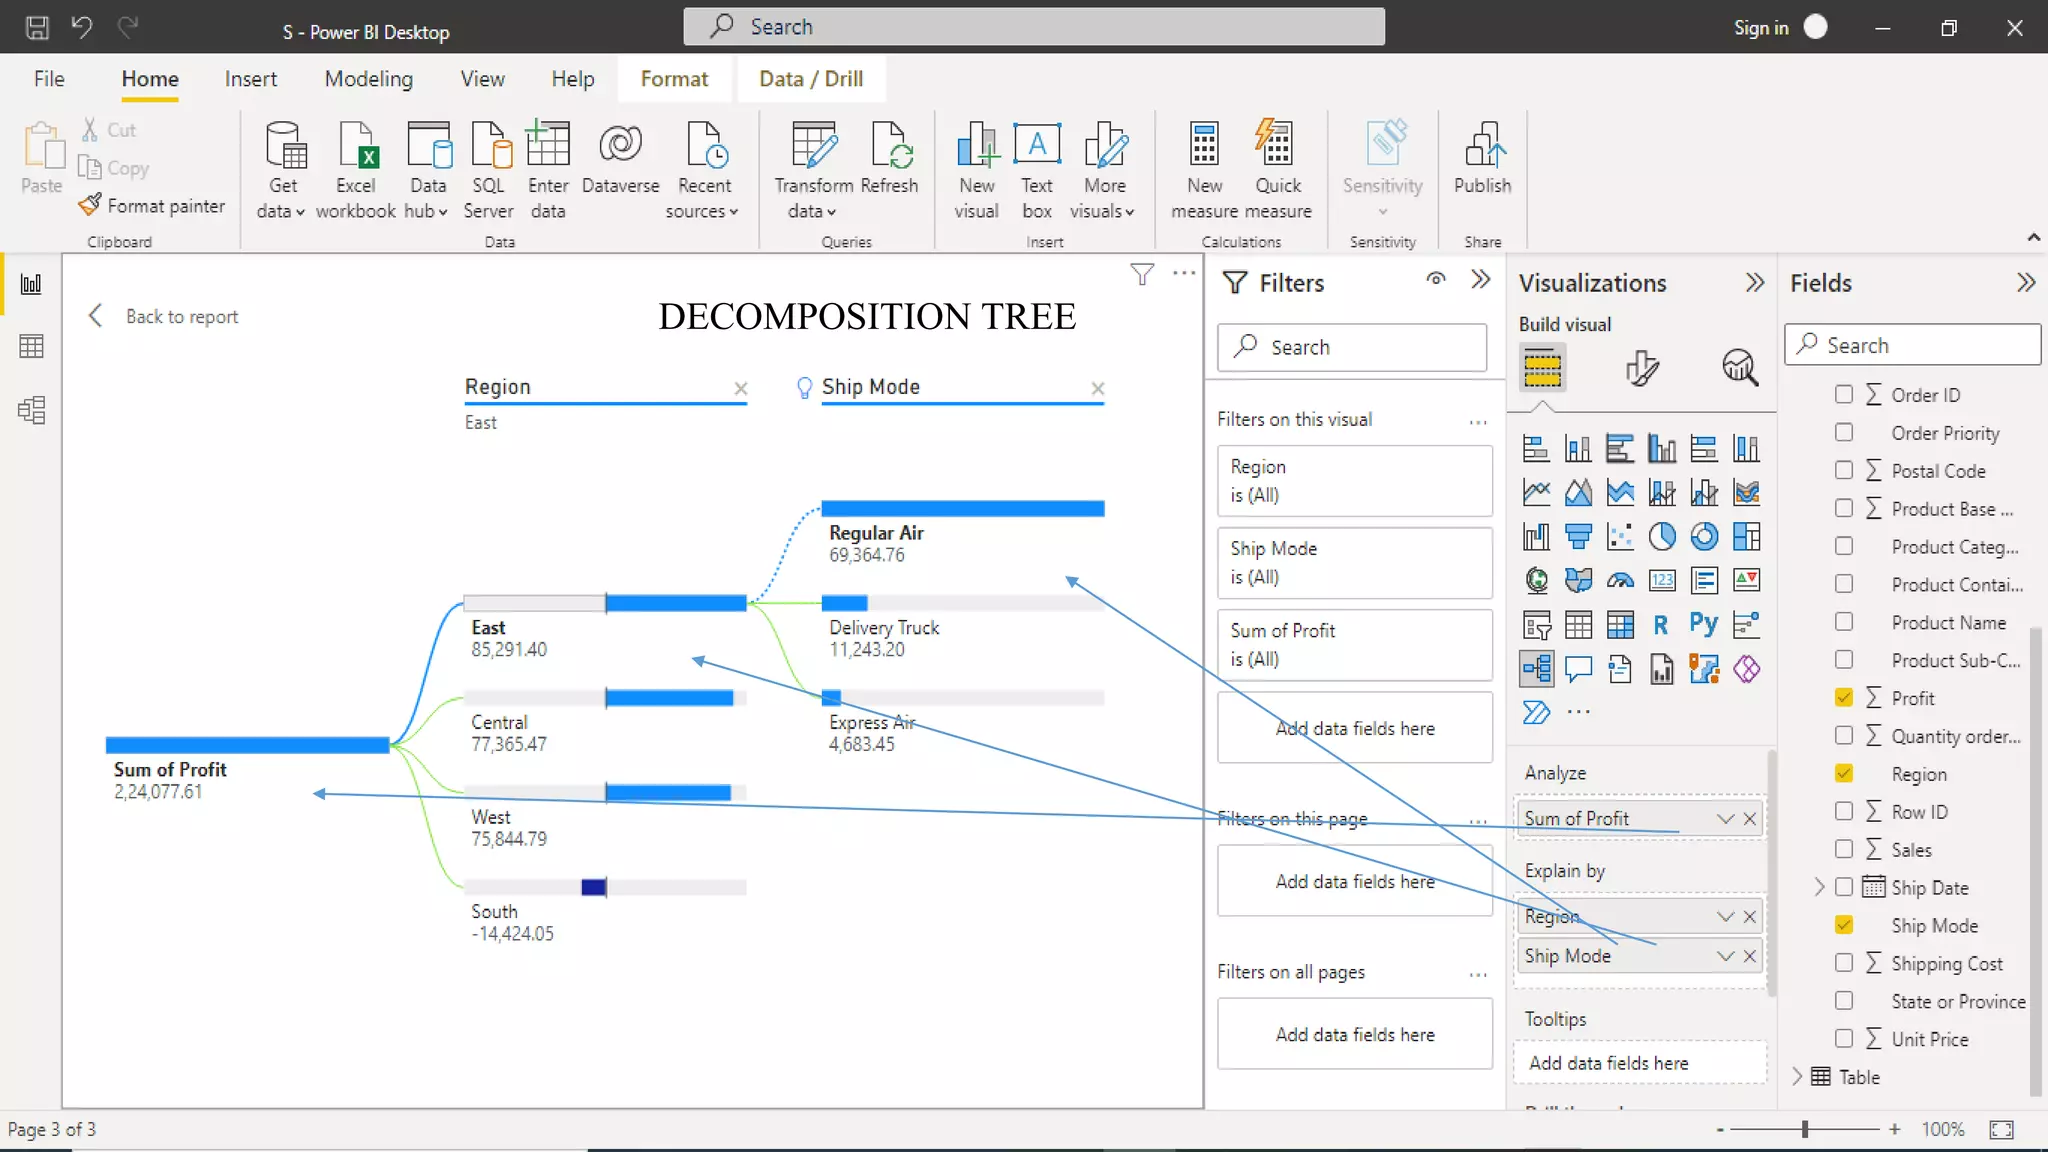This screenshot has height=1152, width=2048.
Task: Switch to Model view in left sidebar
Action: (x=31, y=410)
